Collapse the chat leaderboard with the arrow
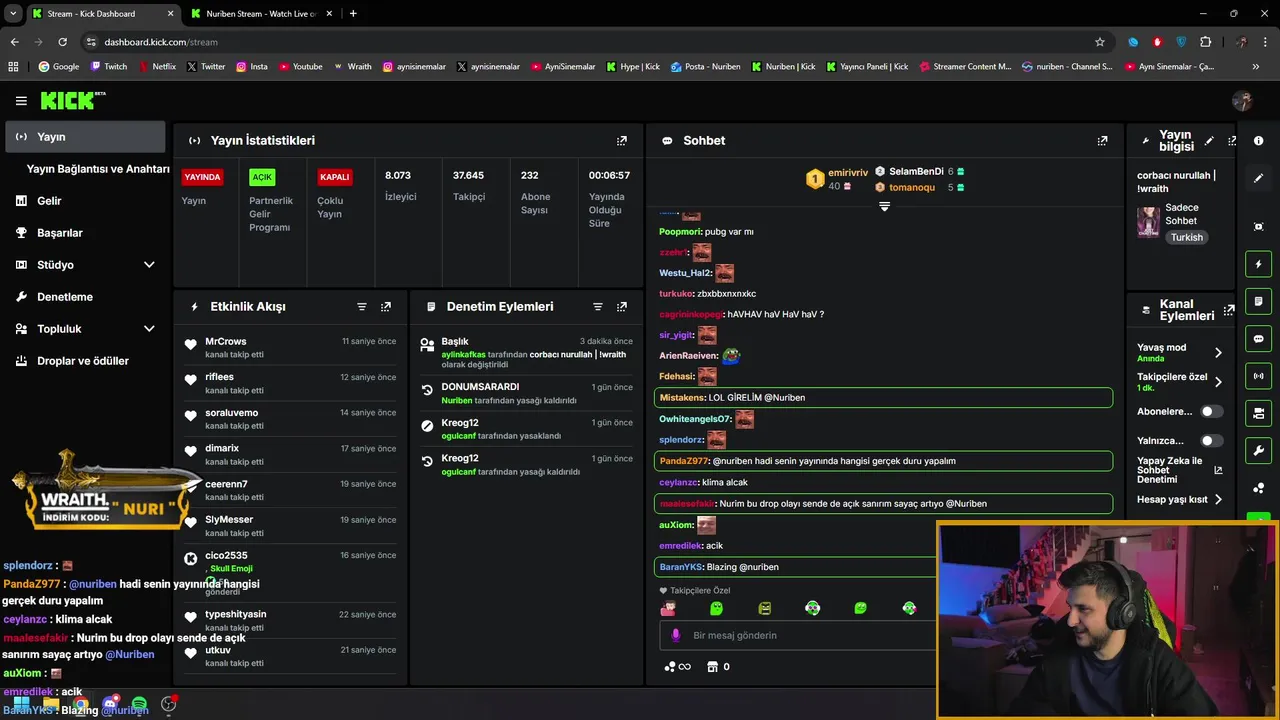This screenshot has height=720, width=1280. 884,206
